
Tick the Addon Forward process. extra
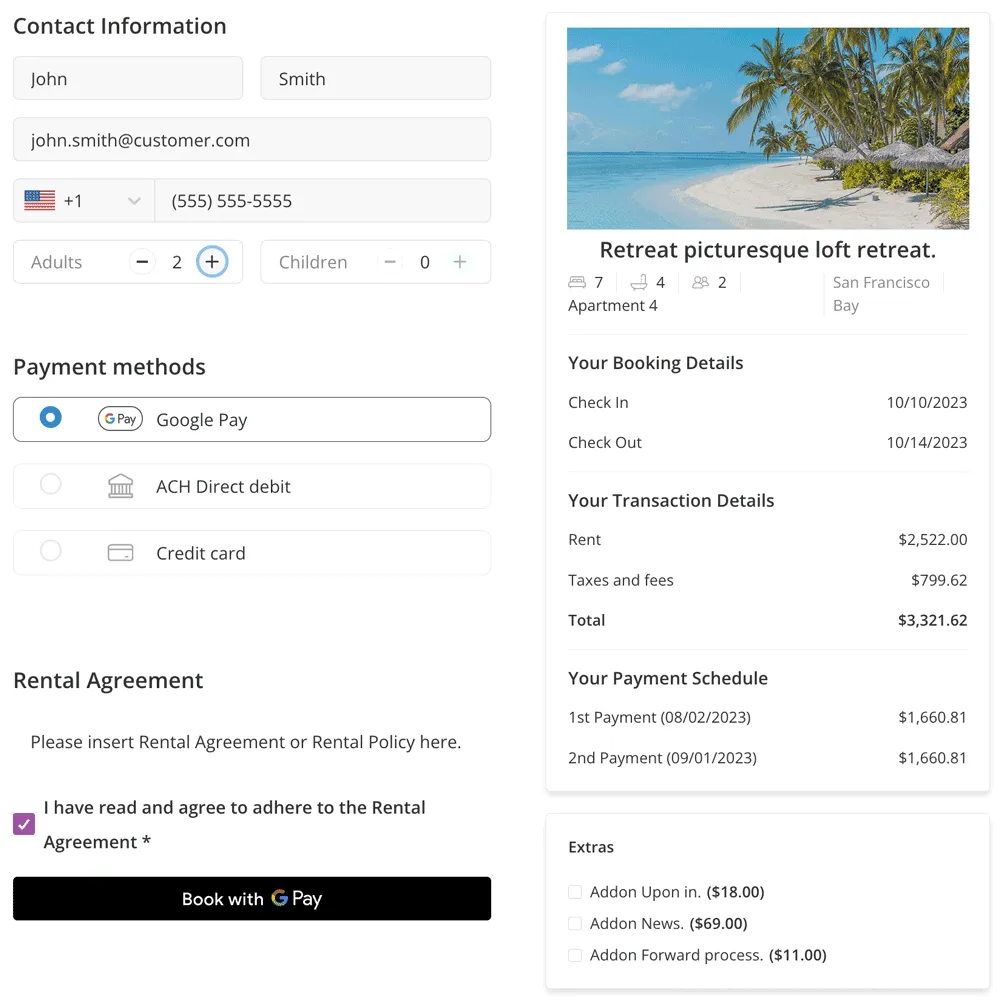(x=575, y=956)
